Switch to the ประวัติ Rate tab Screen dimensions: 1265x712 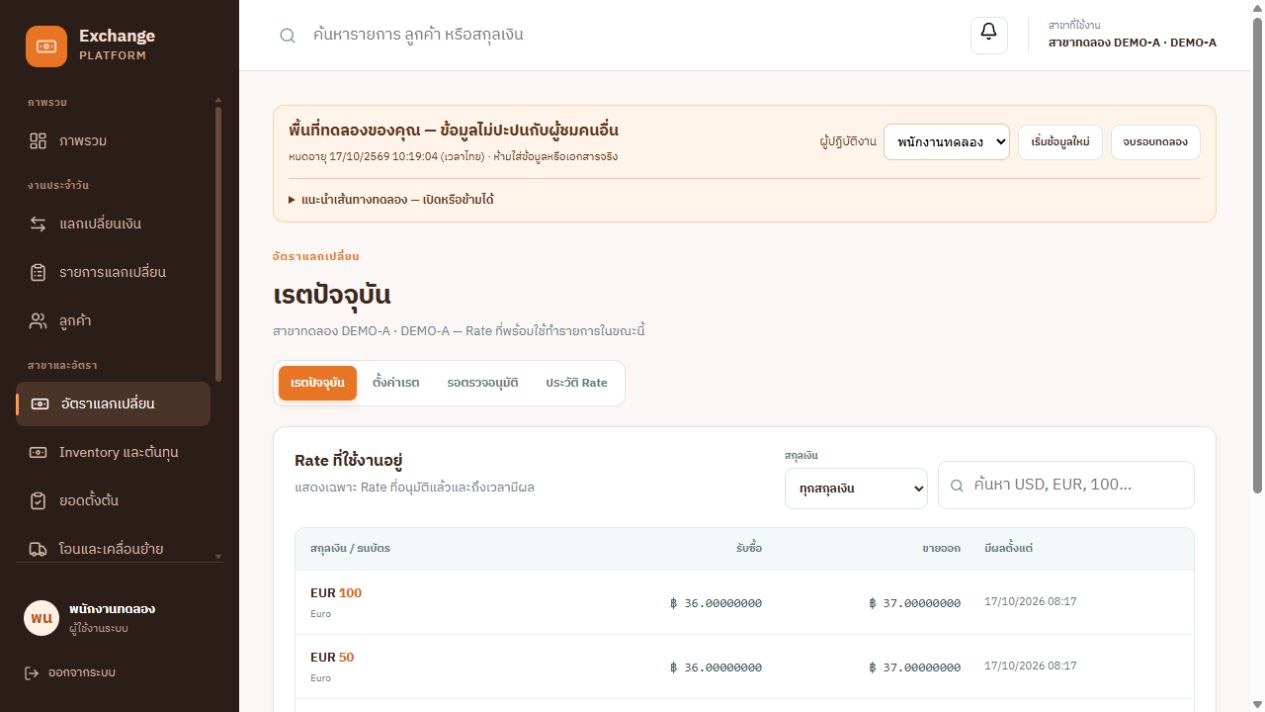pos(577,383)
